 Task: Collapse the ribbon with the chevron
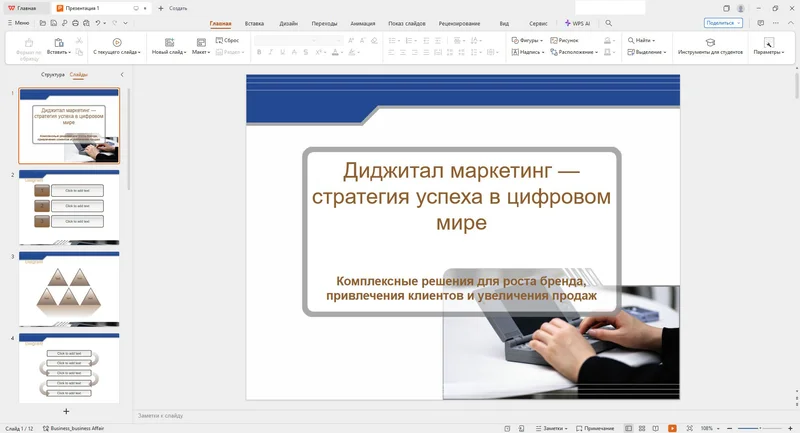(790, 23)
